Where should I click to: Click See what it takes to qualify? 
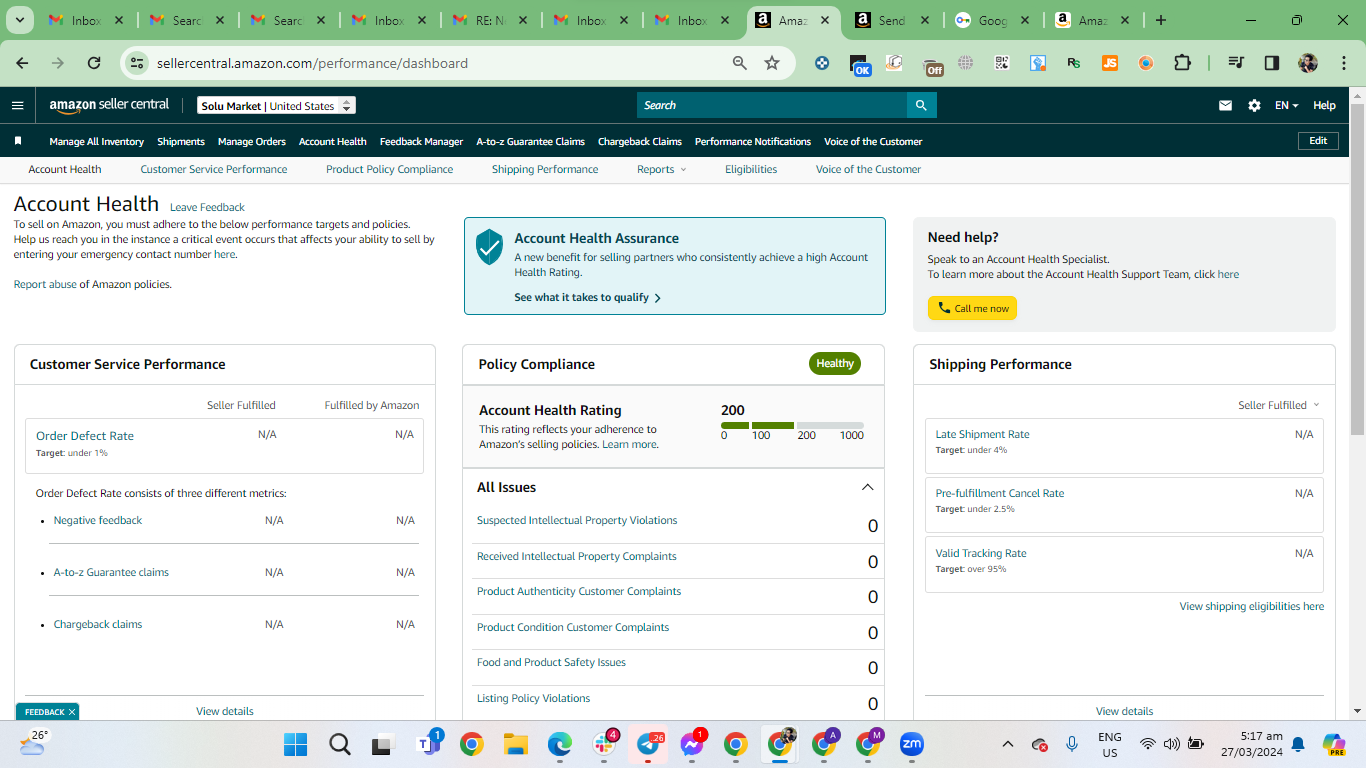588,297
